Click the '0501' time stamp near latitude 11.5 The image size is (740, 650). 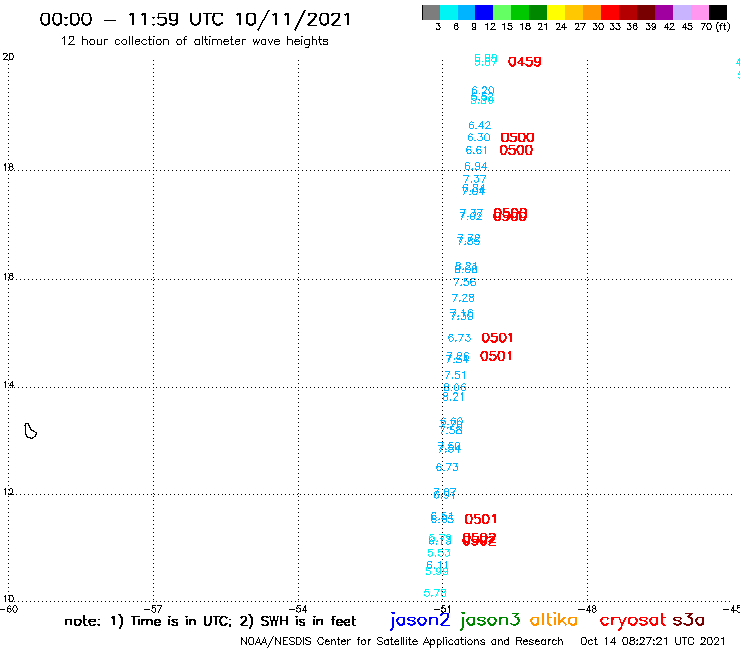(x=480, y=519)
